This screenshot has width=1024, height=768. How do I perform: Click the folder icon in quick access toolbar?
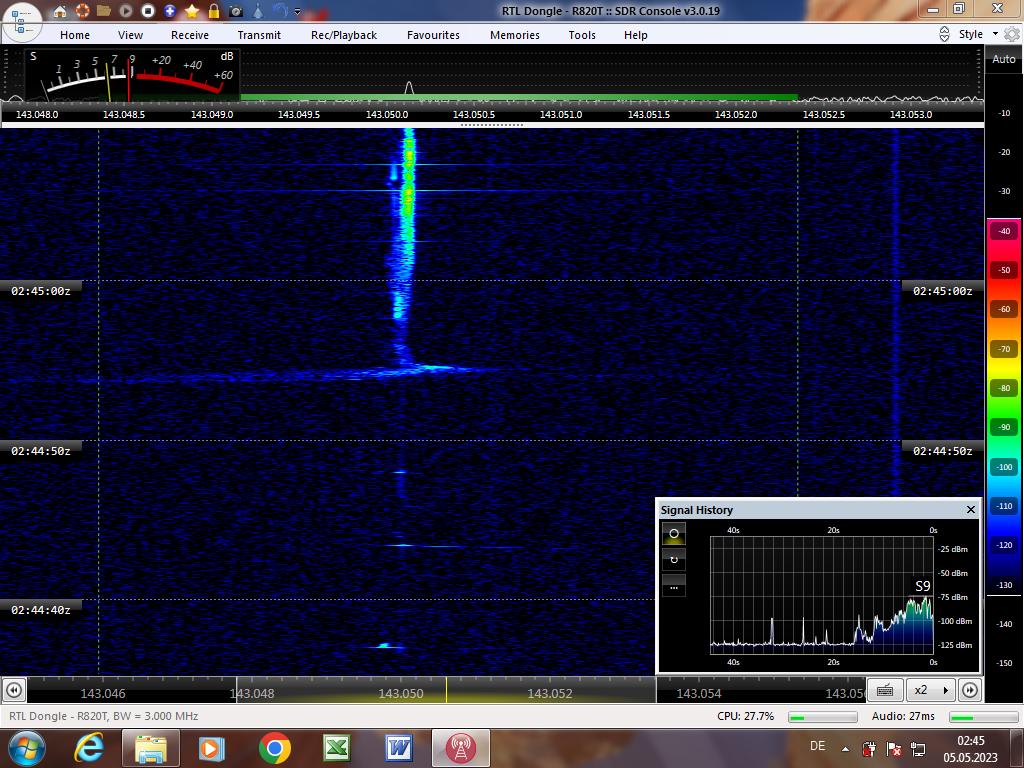coord(103,11)
